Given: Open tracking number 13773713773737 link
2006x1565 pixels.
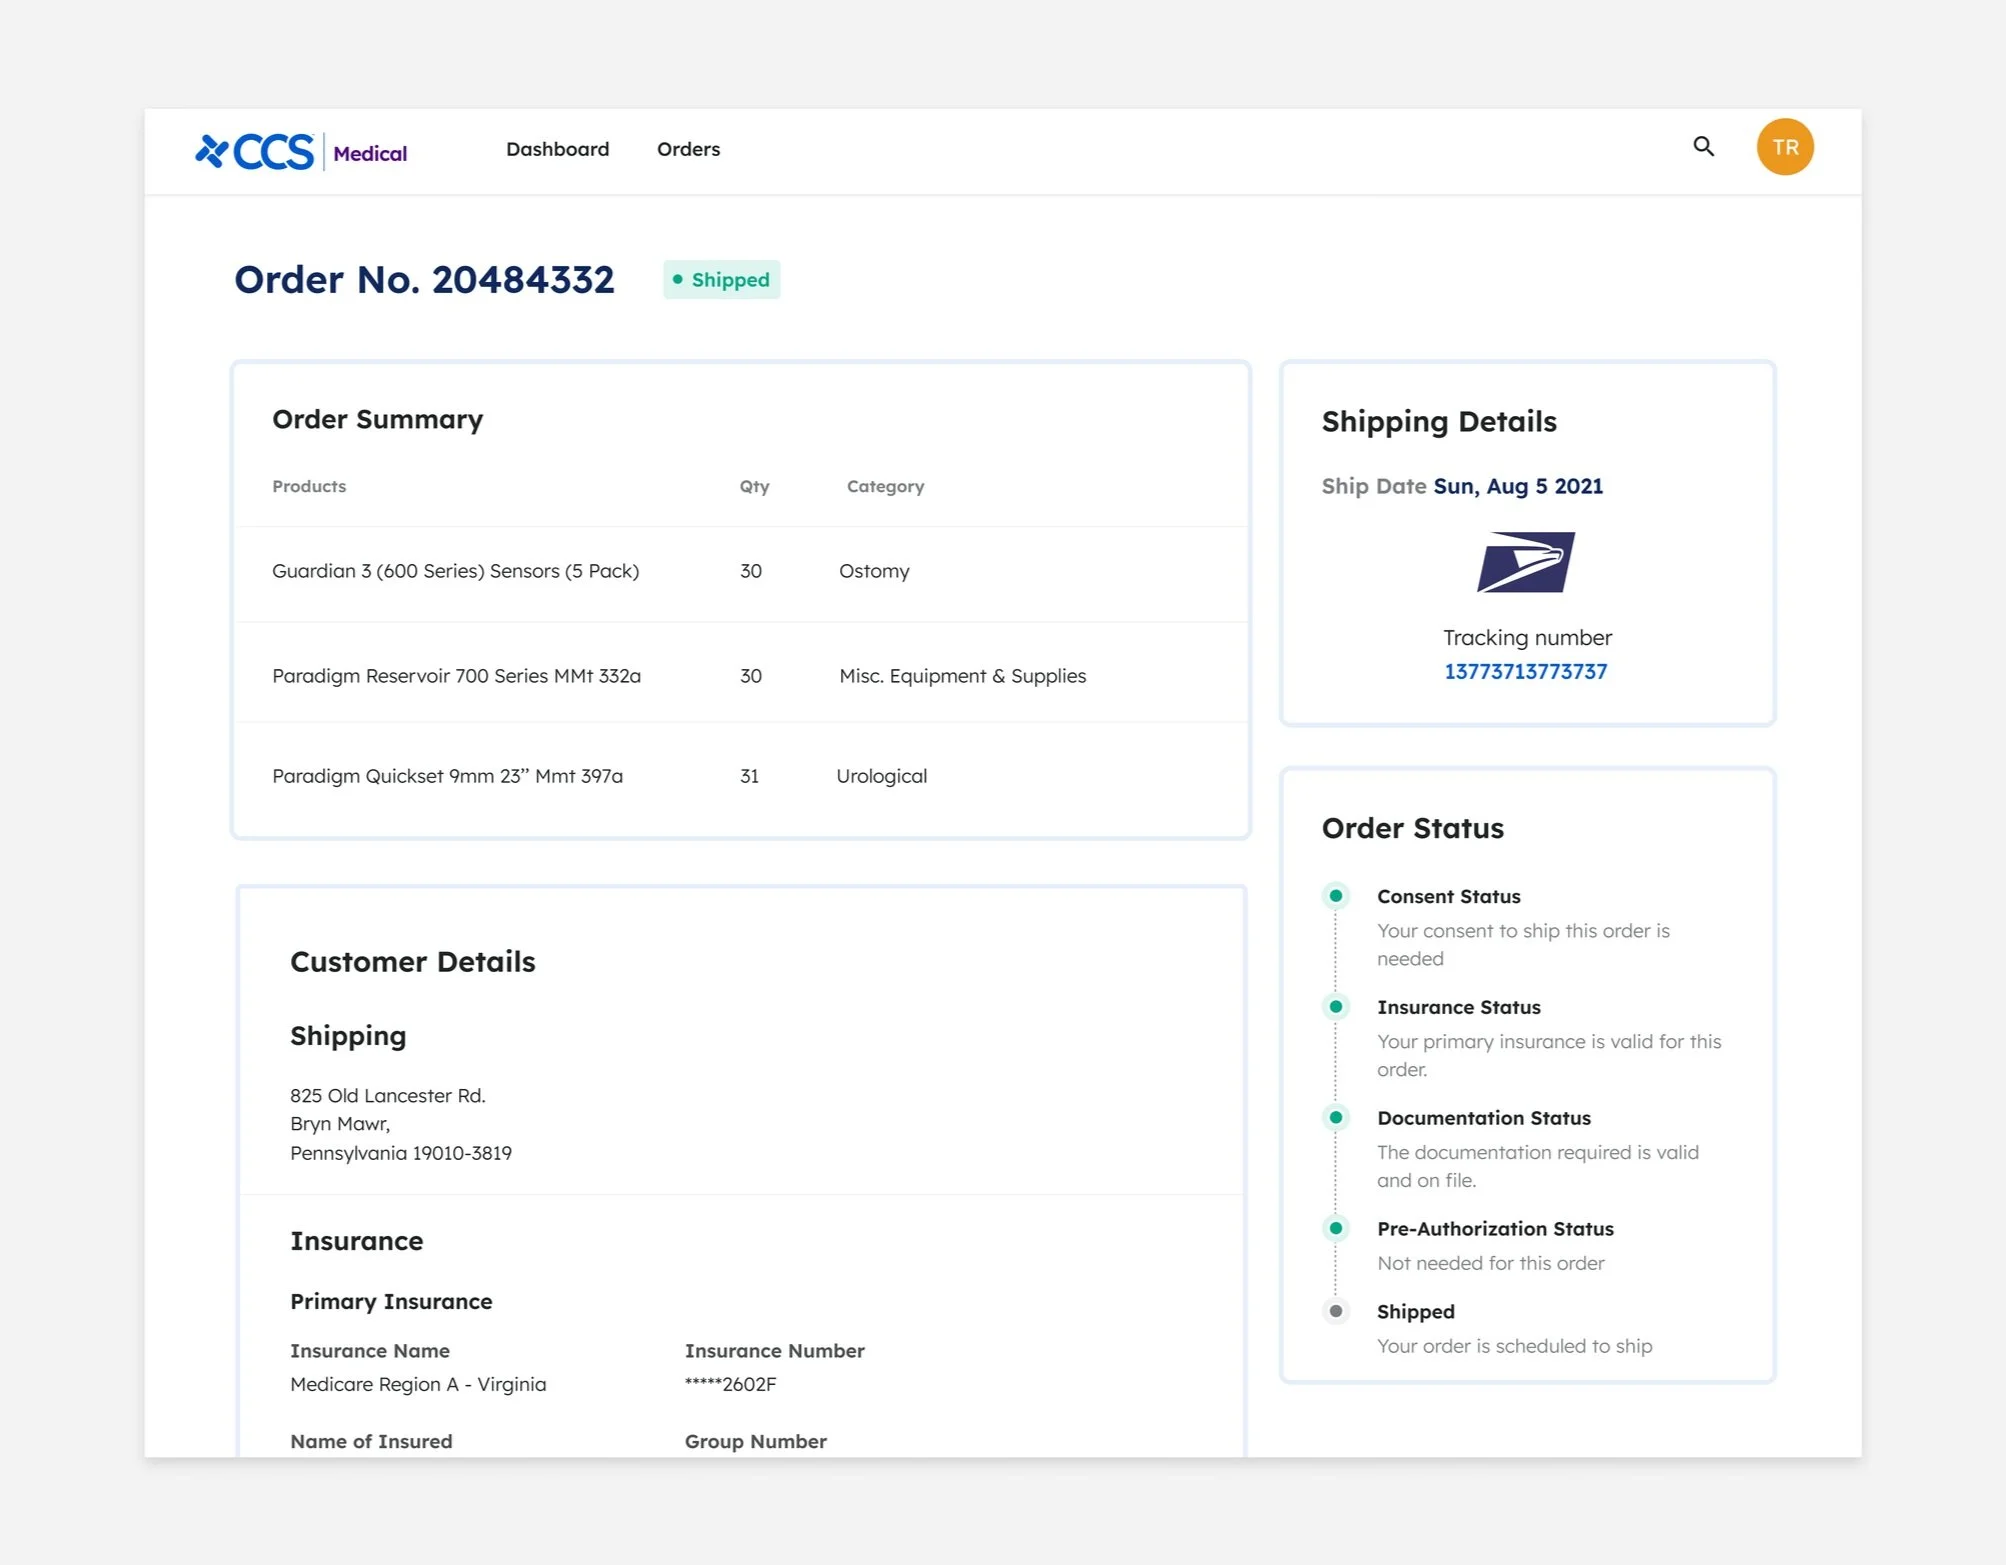Looking at the screenshot, I should [x=1525, y=672].
